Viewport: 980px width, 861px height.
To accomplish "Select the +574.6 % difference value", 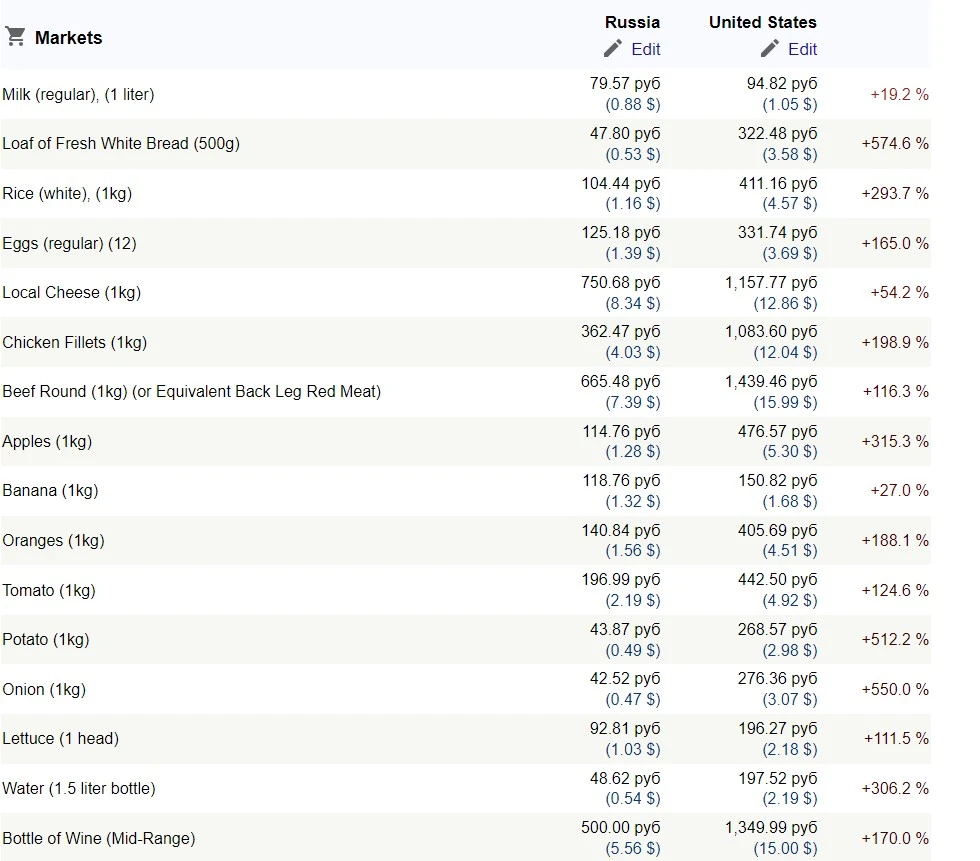I will 895,144.
